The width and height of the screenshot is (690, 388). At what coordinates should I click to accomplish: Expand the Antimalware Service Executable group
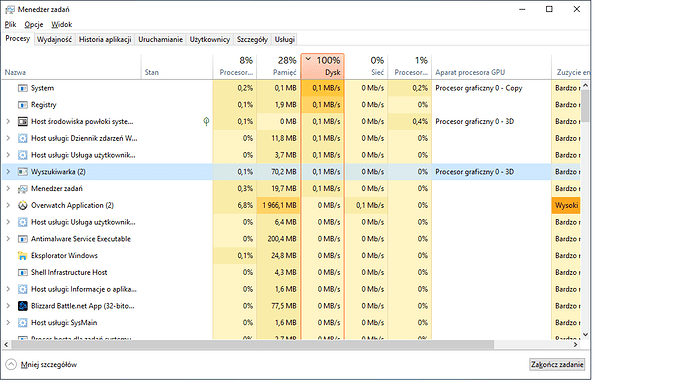tap(8, 238)
